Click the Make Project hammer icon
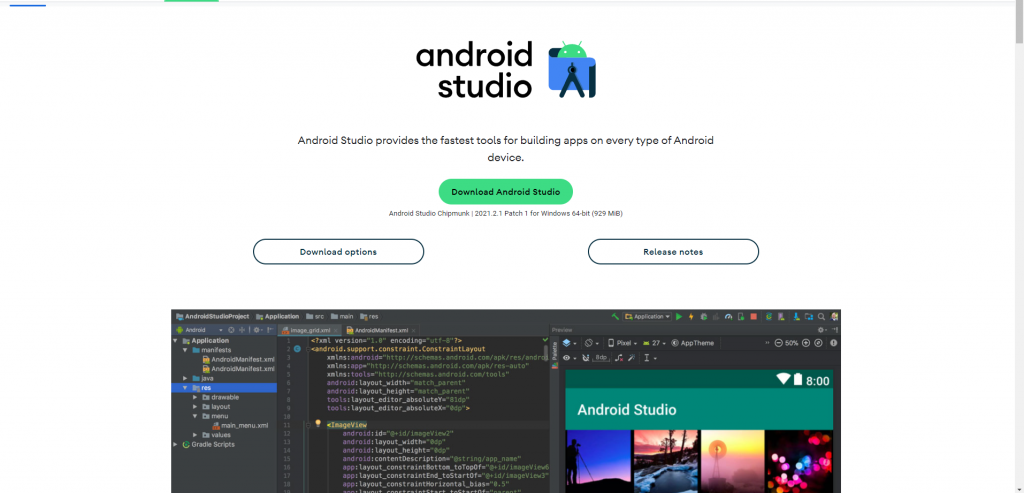This screenshot has height=493, width=1024. [615, 317]
